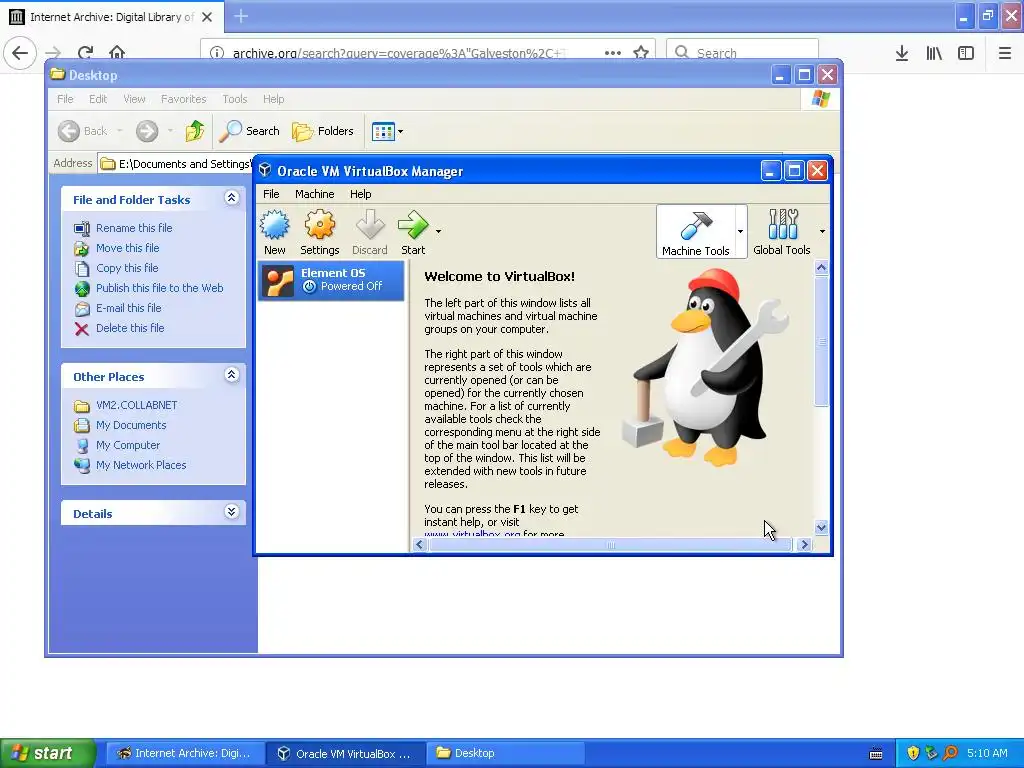Select Global Tools button
Viewport: 1024px width, 768px height.
[x=782, y=232]
